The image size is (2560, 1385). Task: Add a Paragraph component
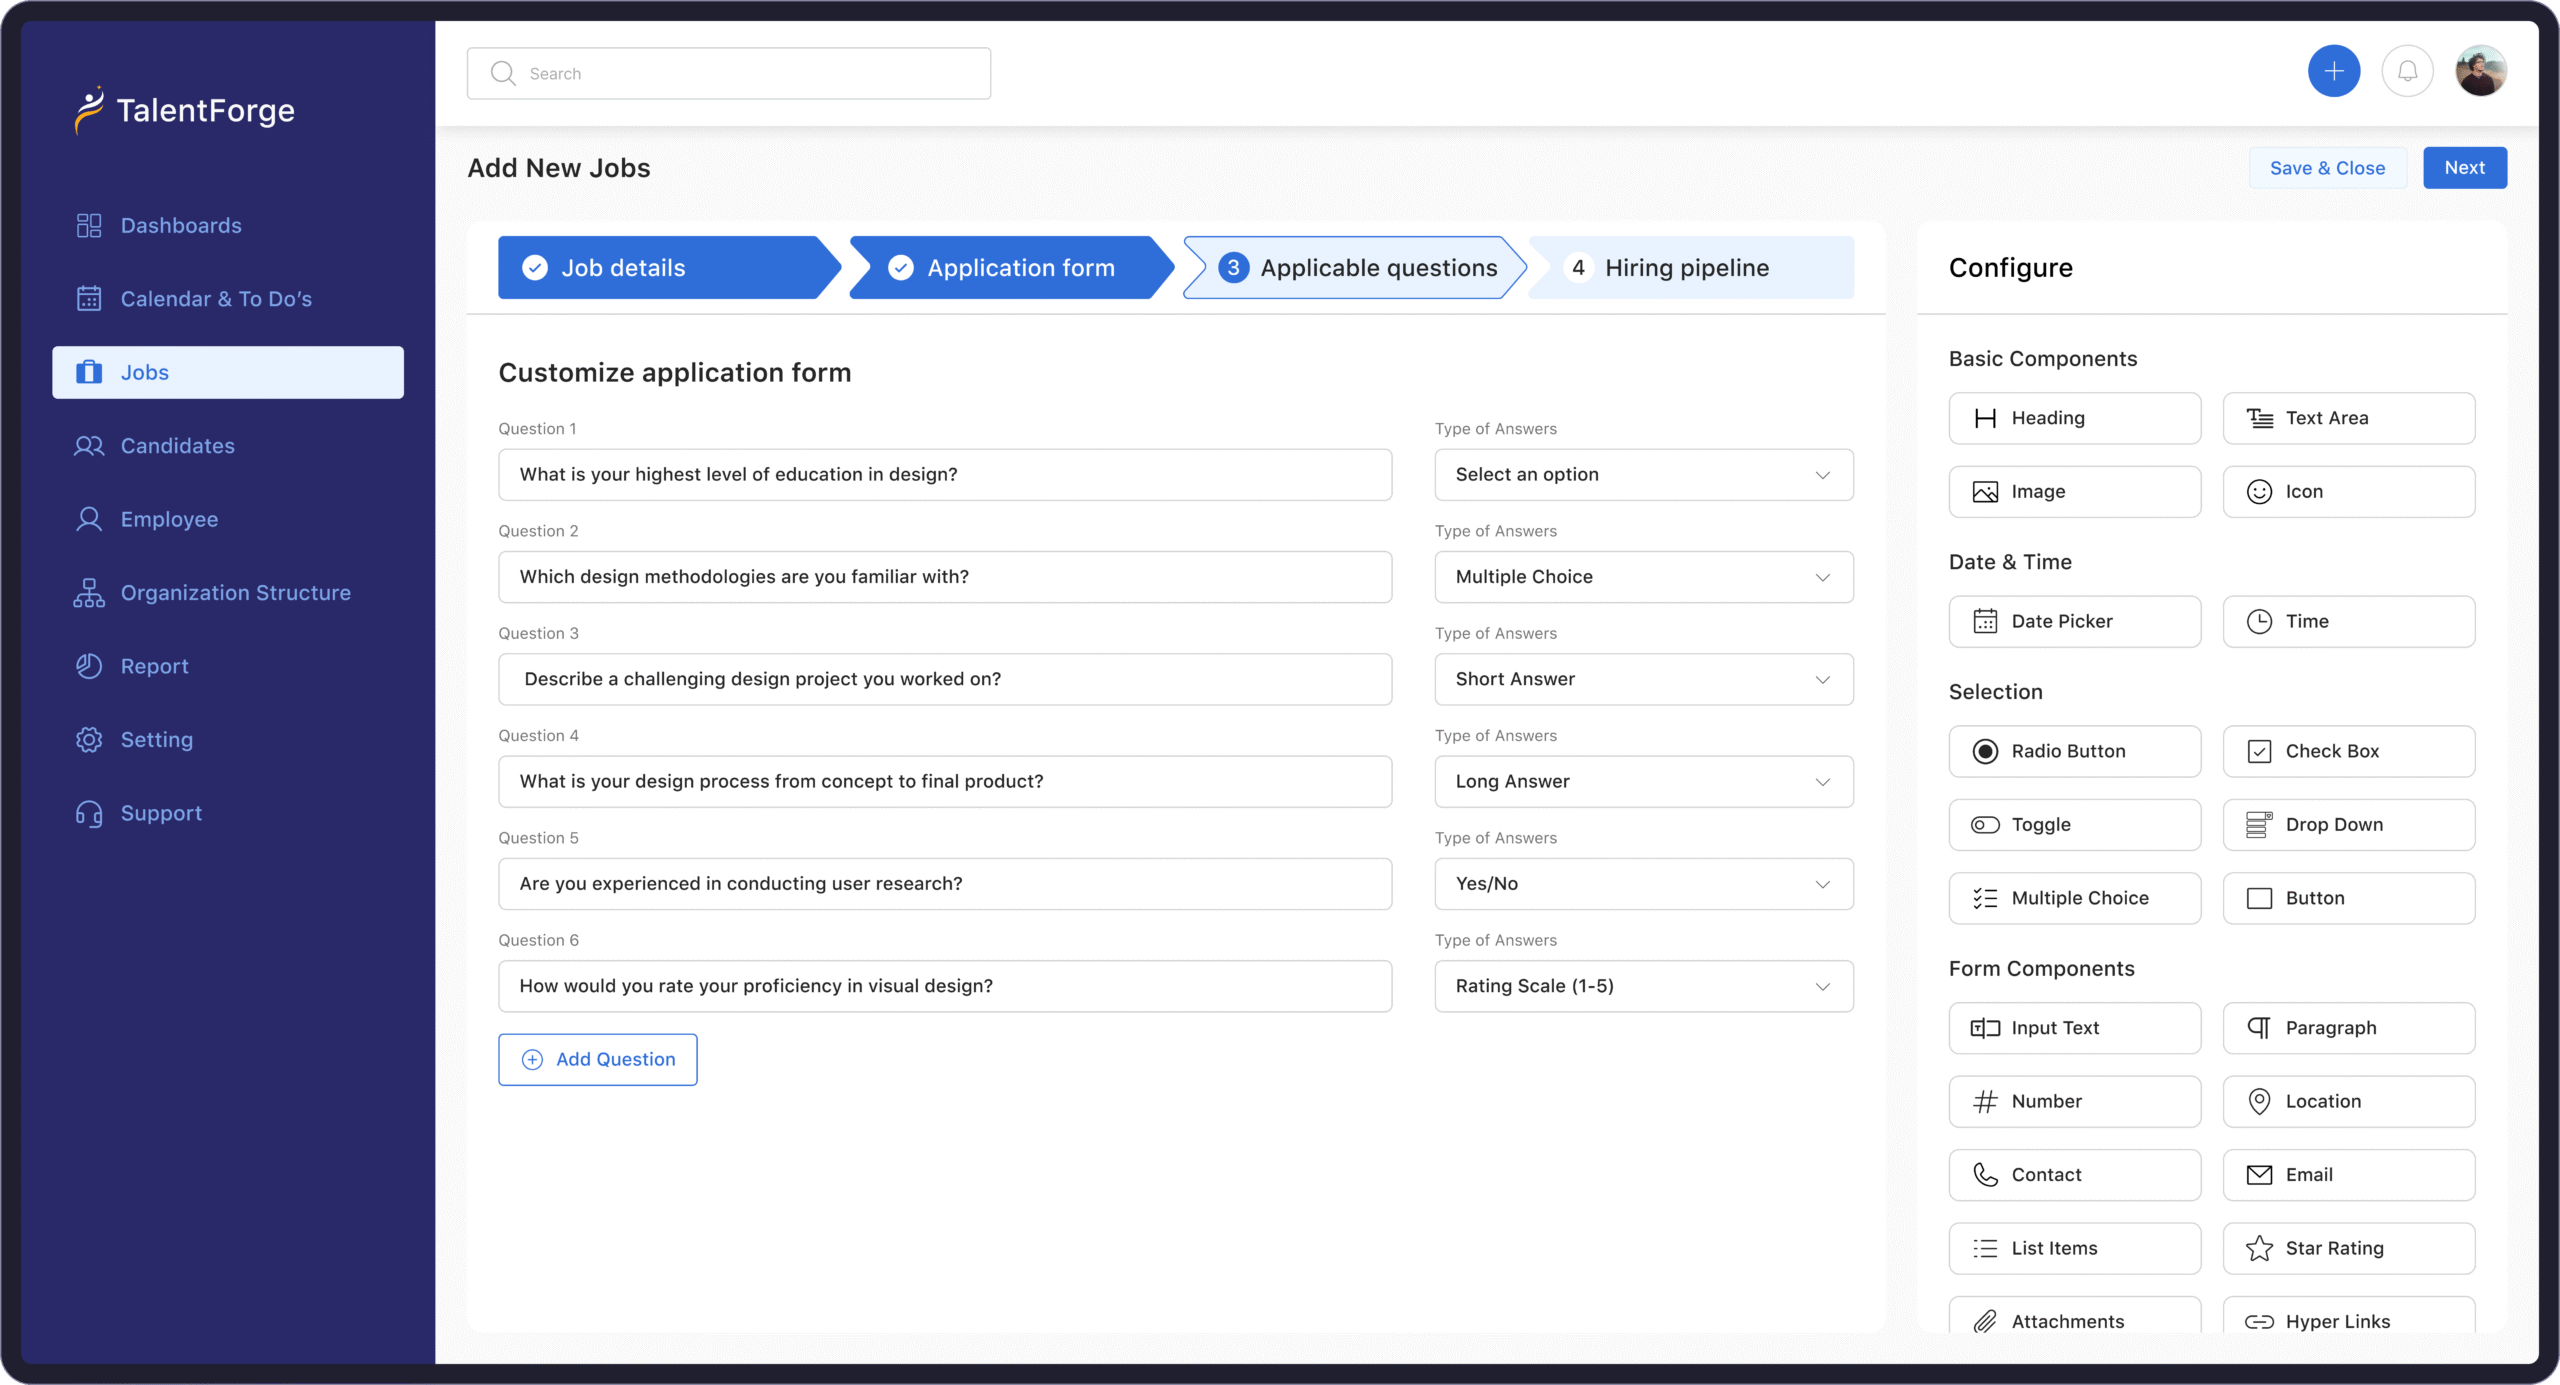pos(2348,1028)
